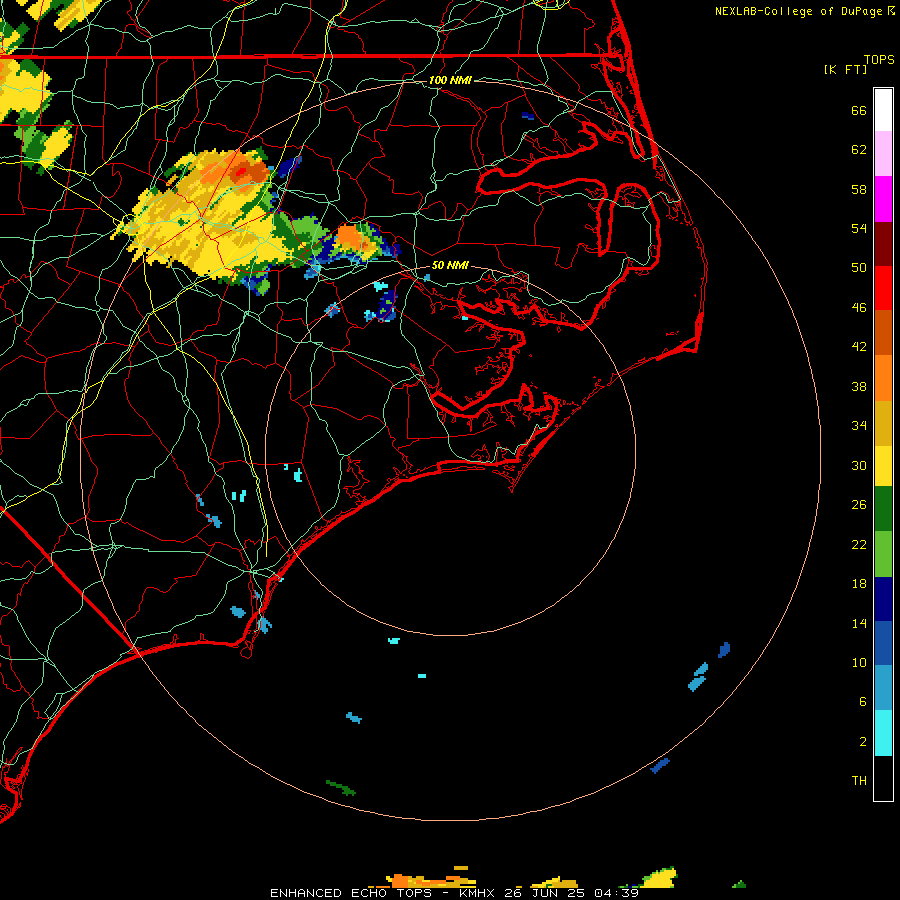The height and width of the screenshot is (900, 900).
Task: Pick the dark green legend swatch
Action: tap(883, 509)
